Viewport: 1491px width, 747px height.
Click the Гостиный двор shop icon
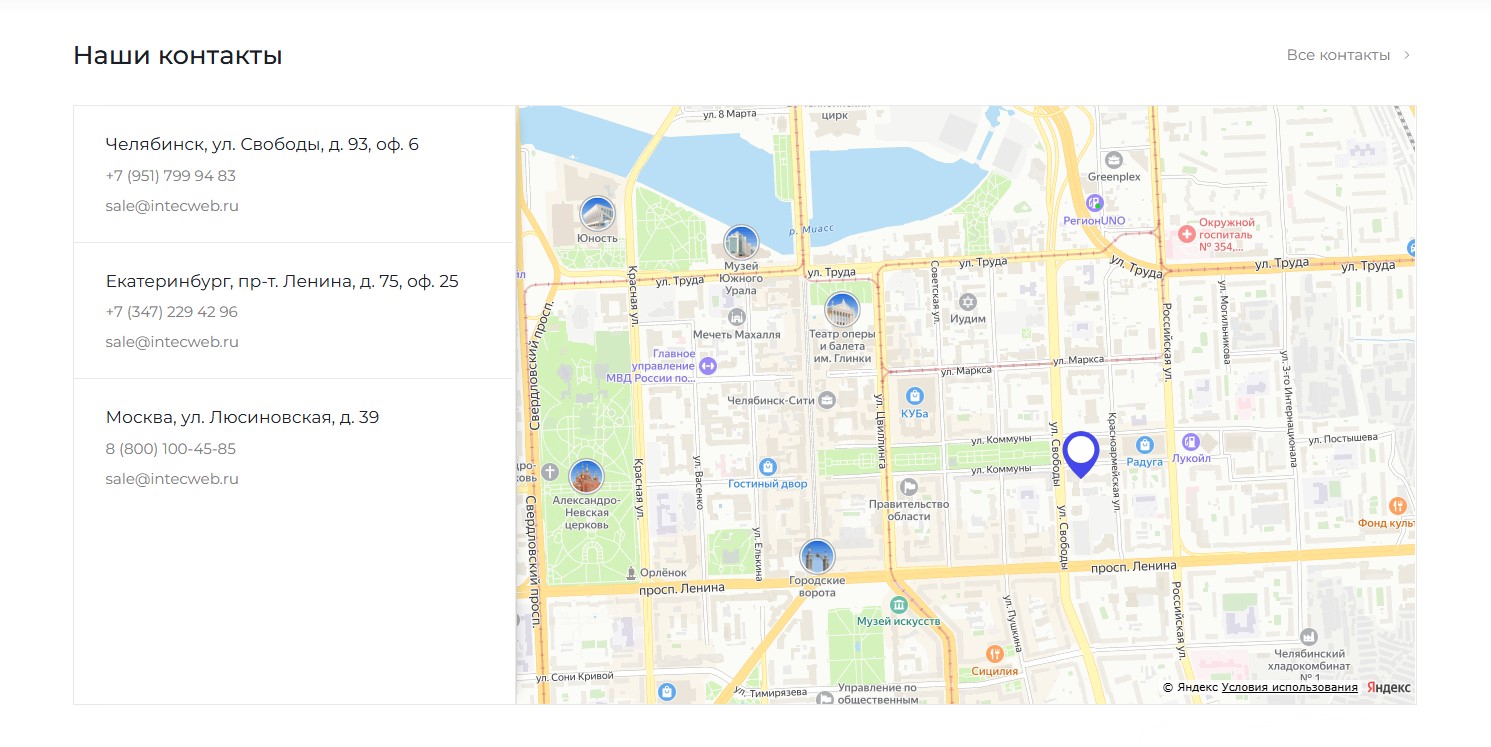(767, 466)
